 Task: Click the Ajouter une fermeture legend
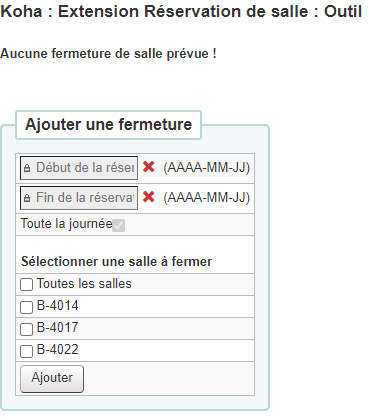click(x=109, y=124)
